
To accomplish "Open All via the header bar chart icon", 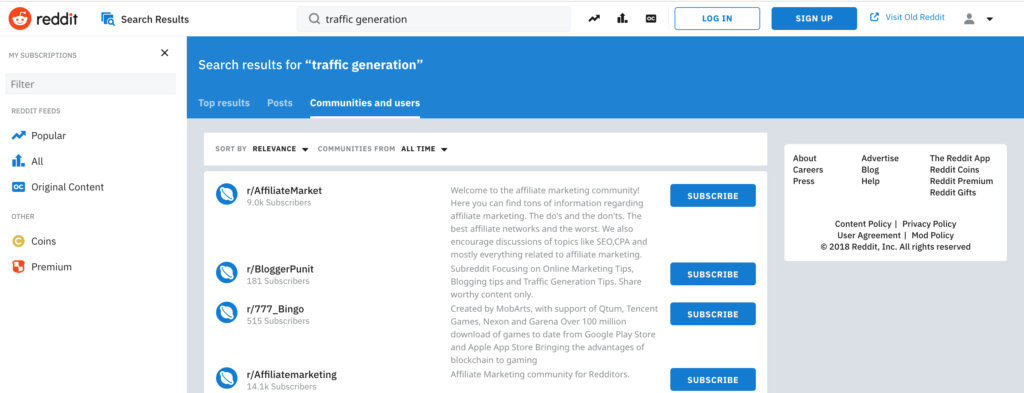I will tap(622, 19).
